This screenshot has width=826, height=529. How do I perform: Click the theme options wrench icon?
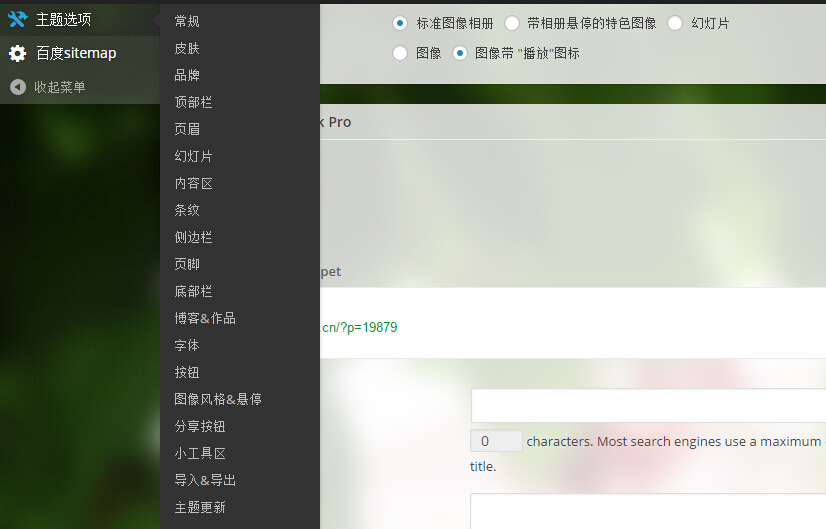coord(17,19)
